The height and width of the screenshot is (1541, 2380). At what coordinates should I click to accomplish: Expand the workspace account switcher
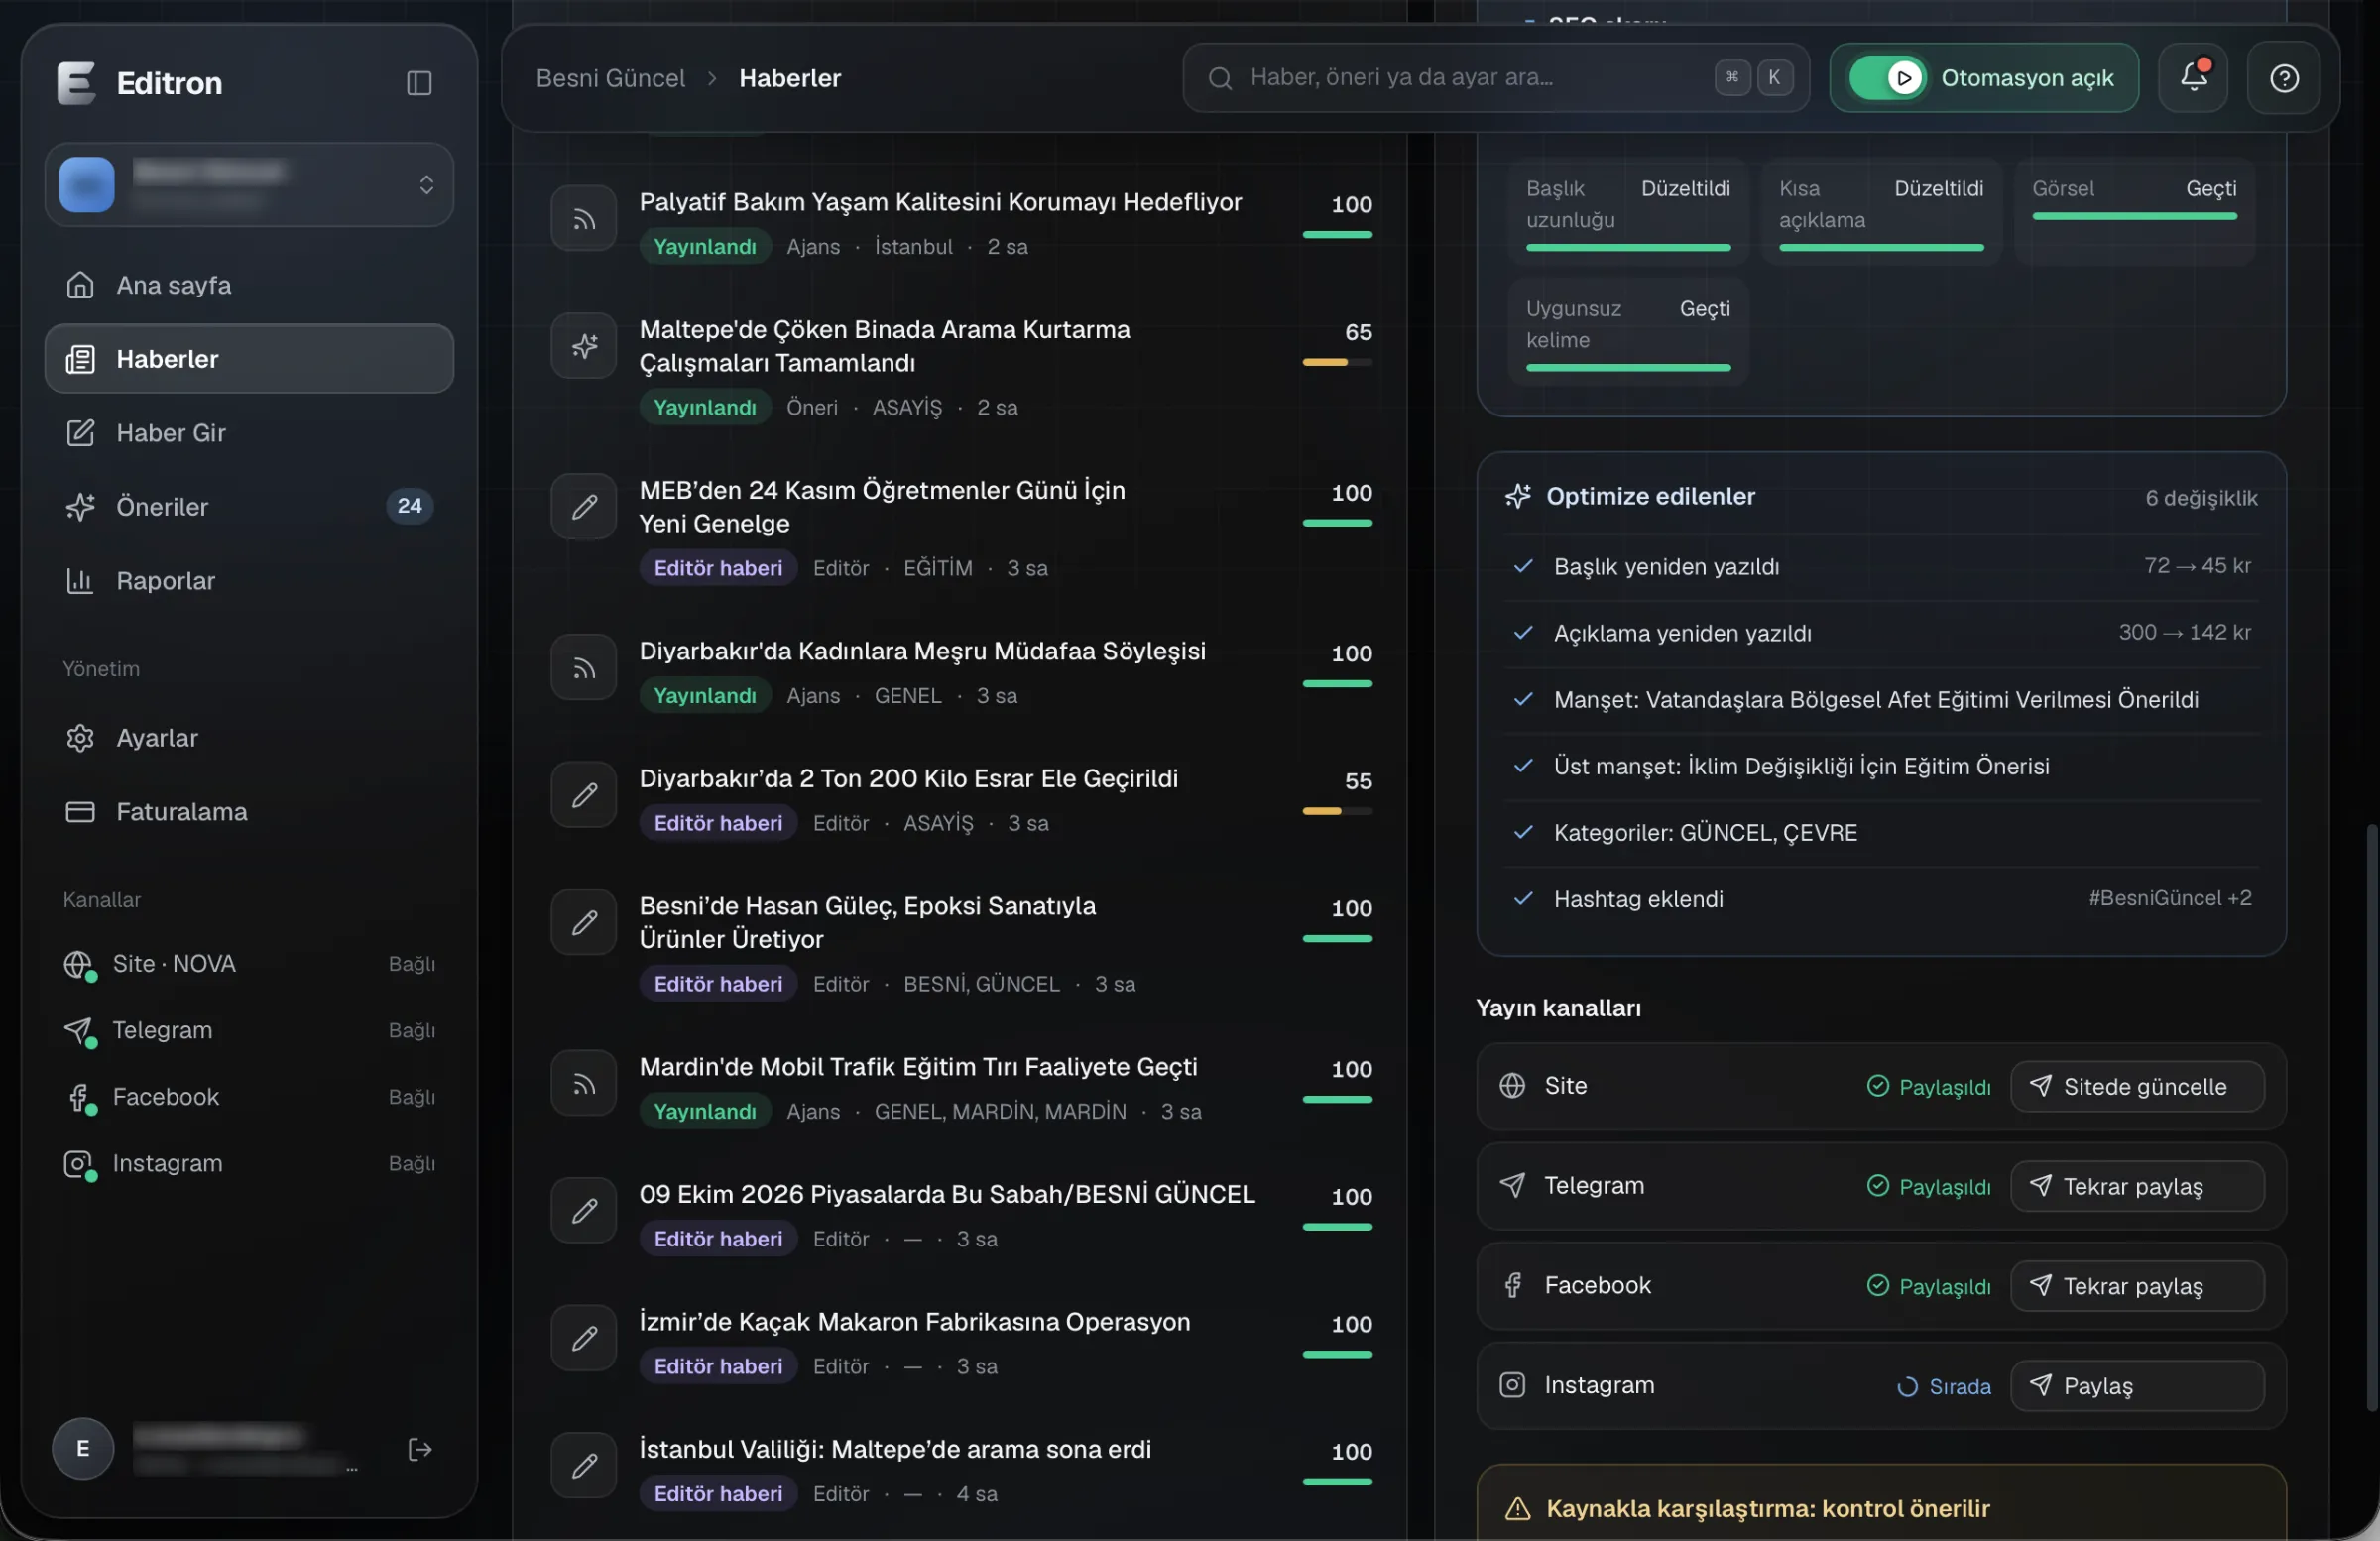(x=249, y=185)
